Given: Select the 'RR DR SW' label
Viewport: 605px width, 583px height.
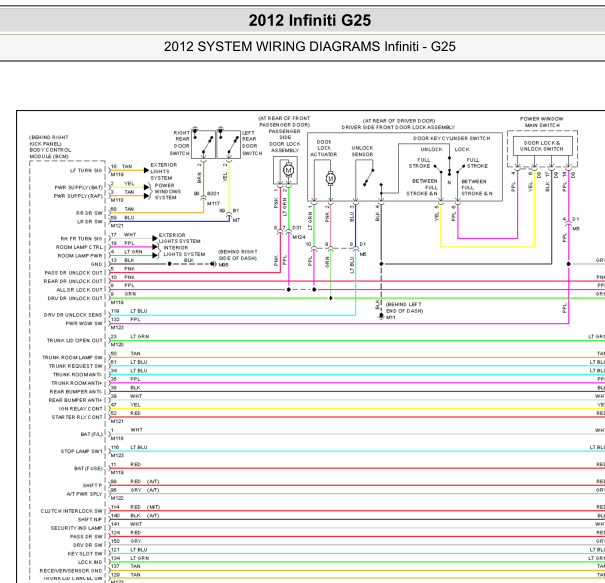Looking at the screenshot, I should point(89,213).
